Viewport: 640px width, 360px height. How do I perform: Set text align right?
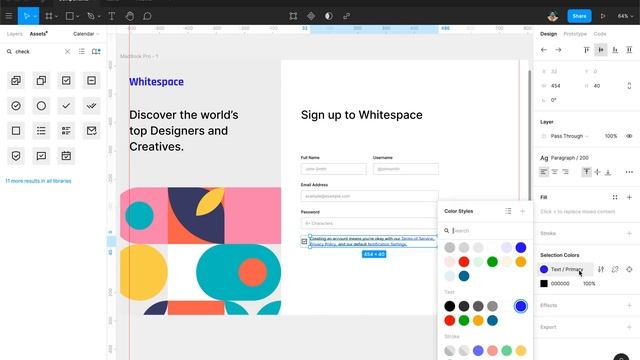(x=565, y=172)
